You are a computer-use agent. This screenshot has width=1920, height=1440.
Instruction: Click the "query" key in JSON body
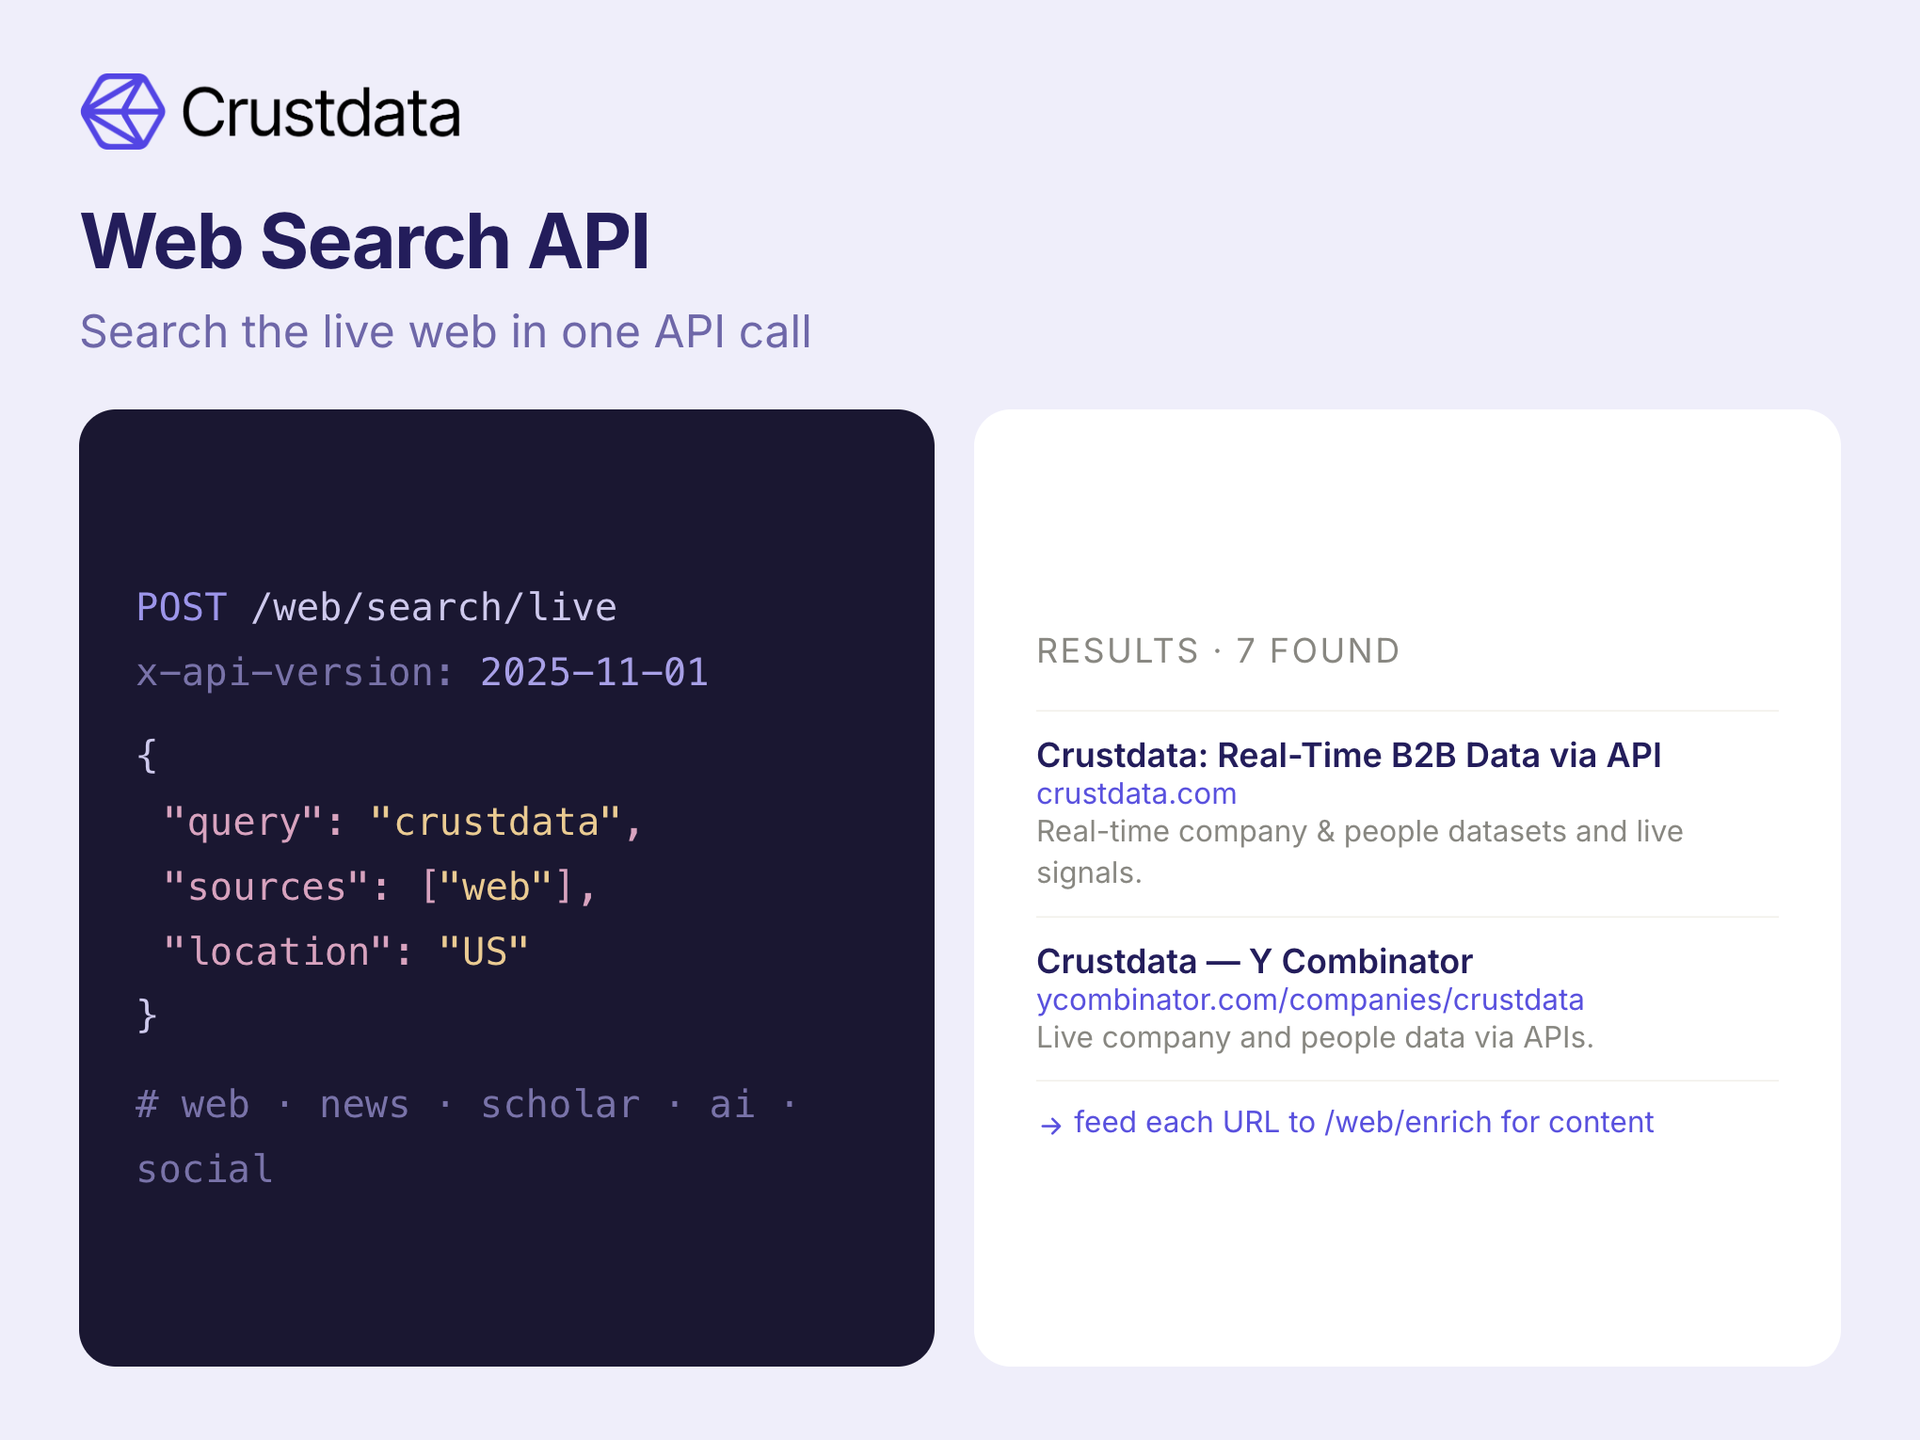tap(243, 822)
